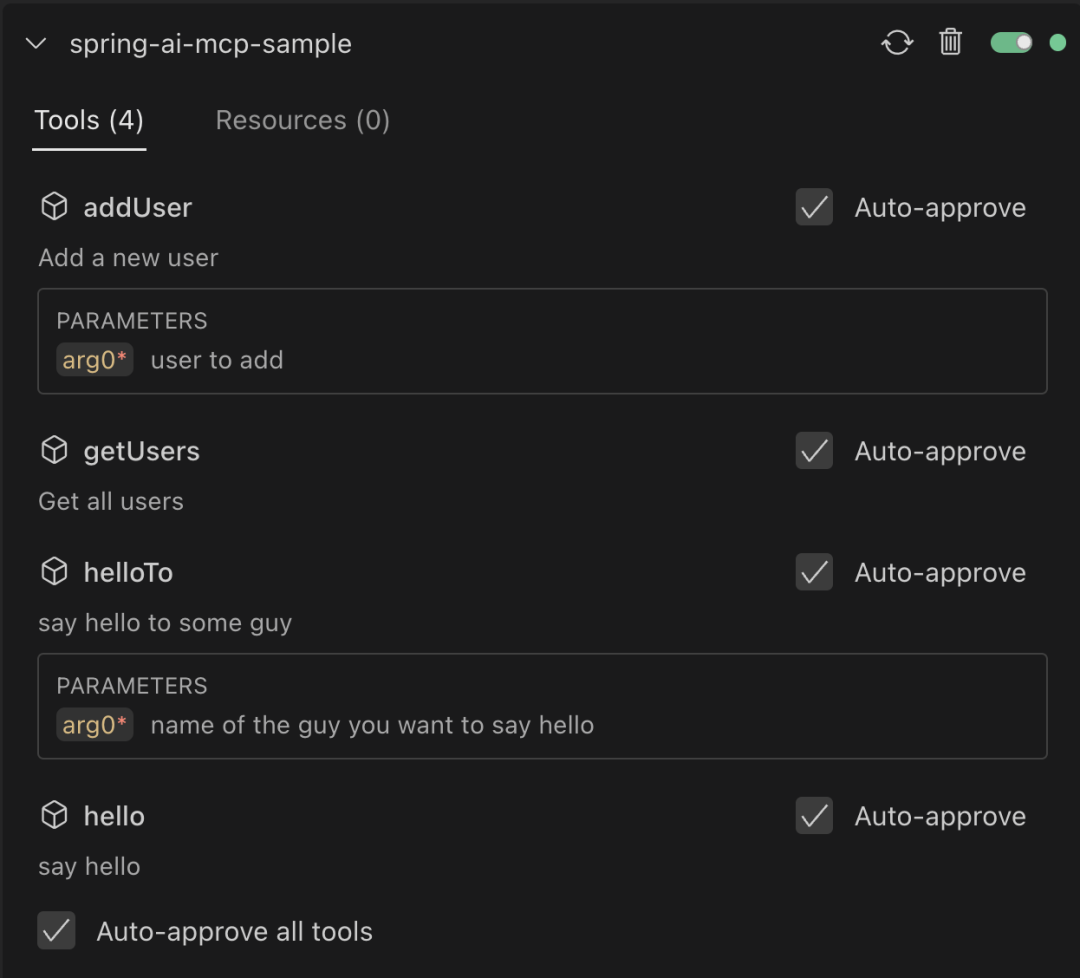Click the cube icon beside hello tool
Viewport: 1080px width, 978px height.
coord(54,816)
